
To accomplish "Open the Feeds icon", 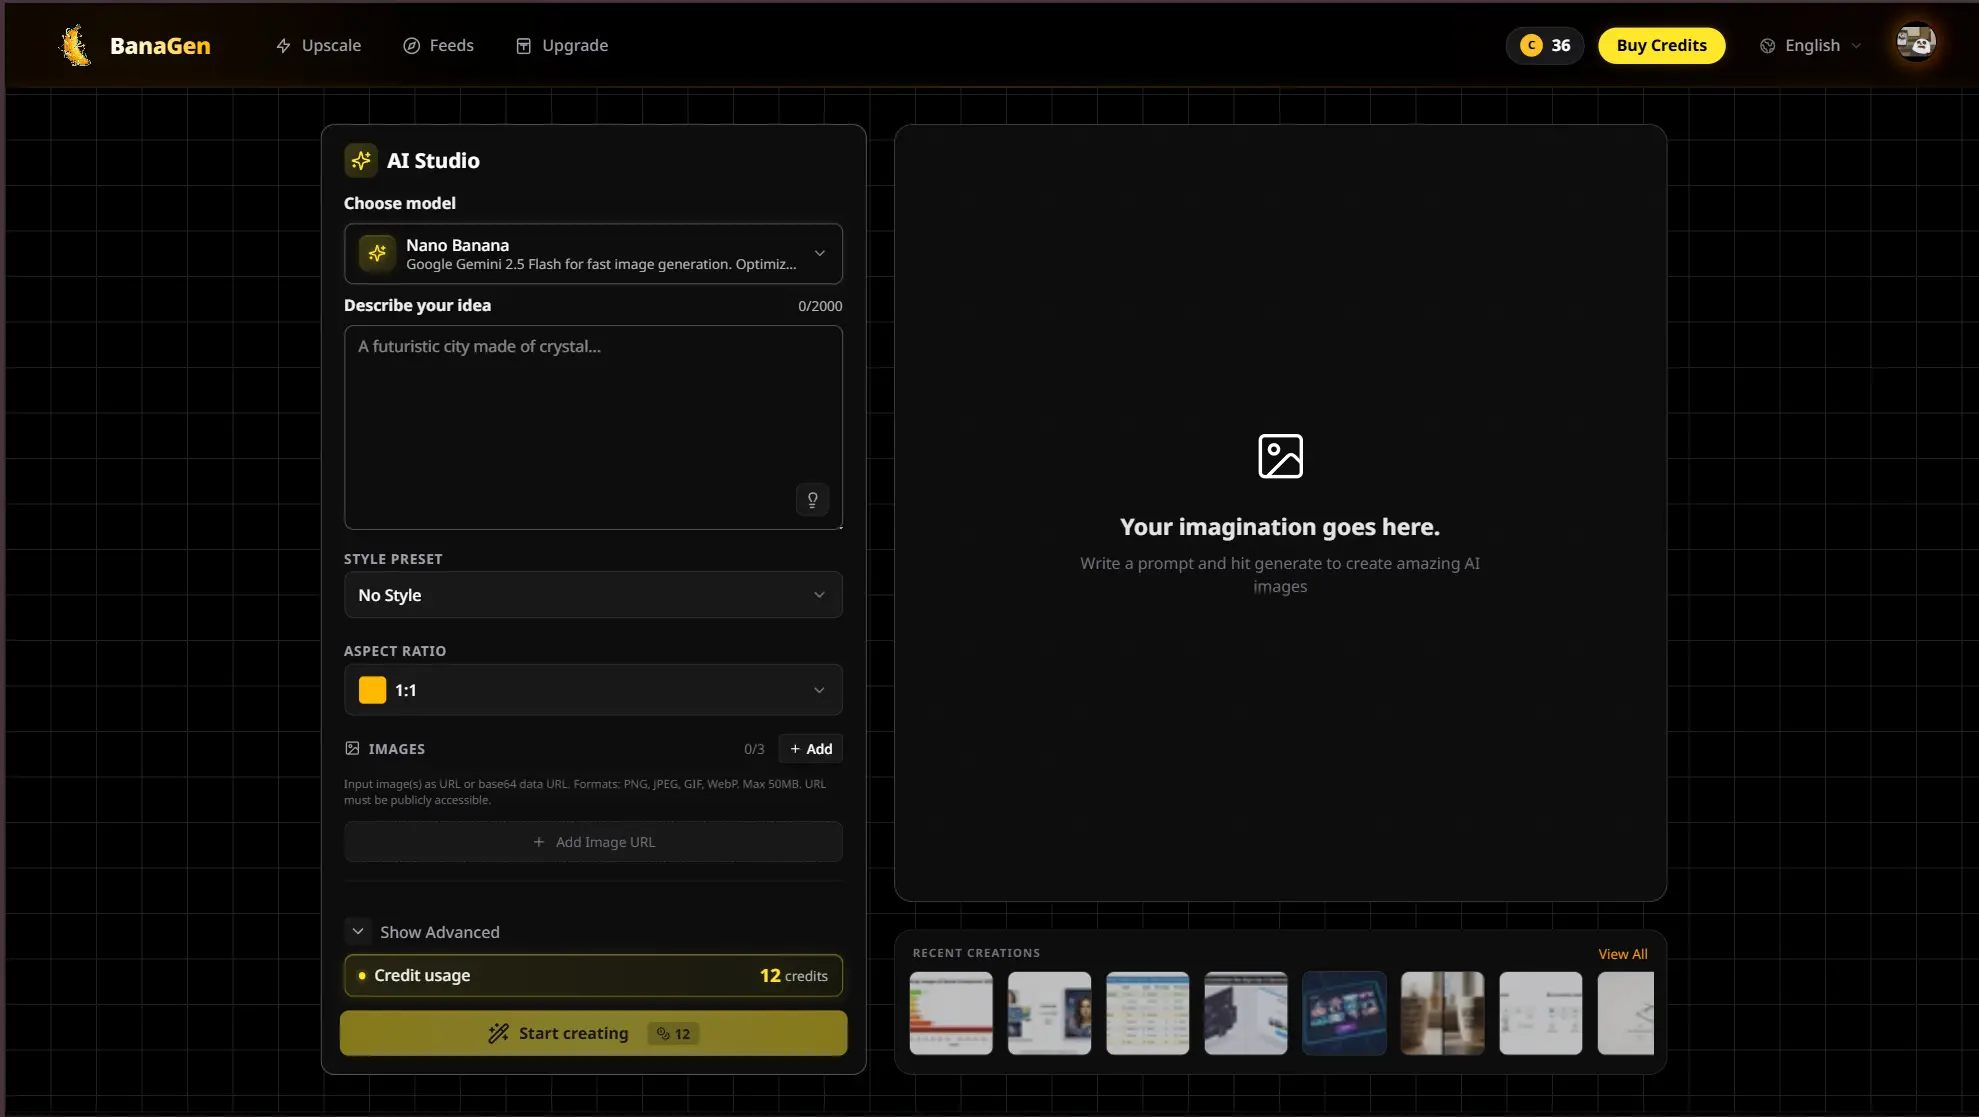I will (x=410, y=45).
